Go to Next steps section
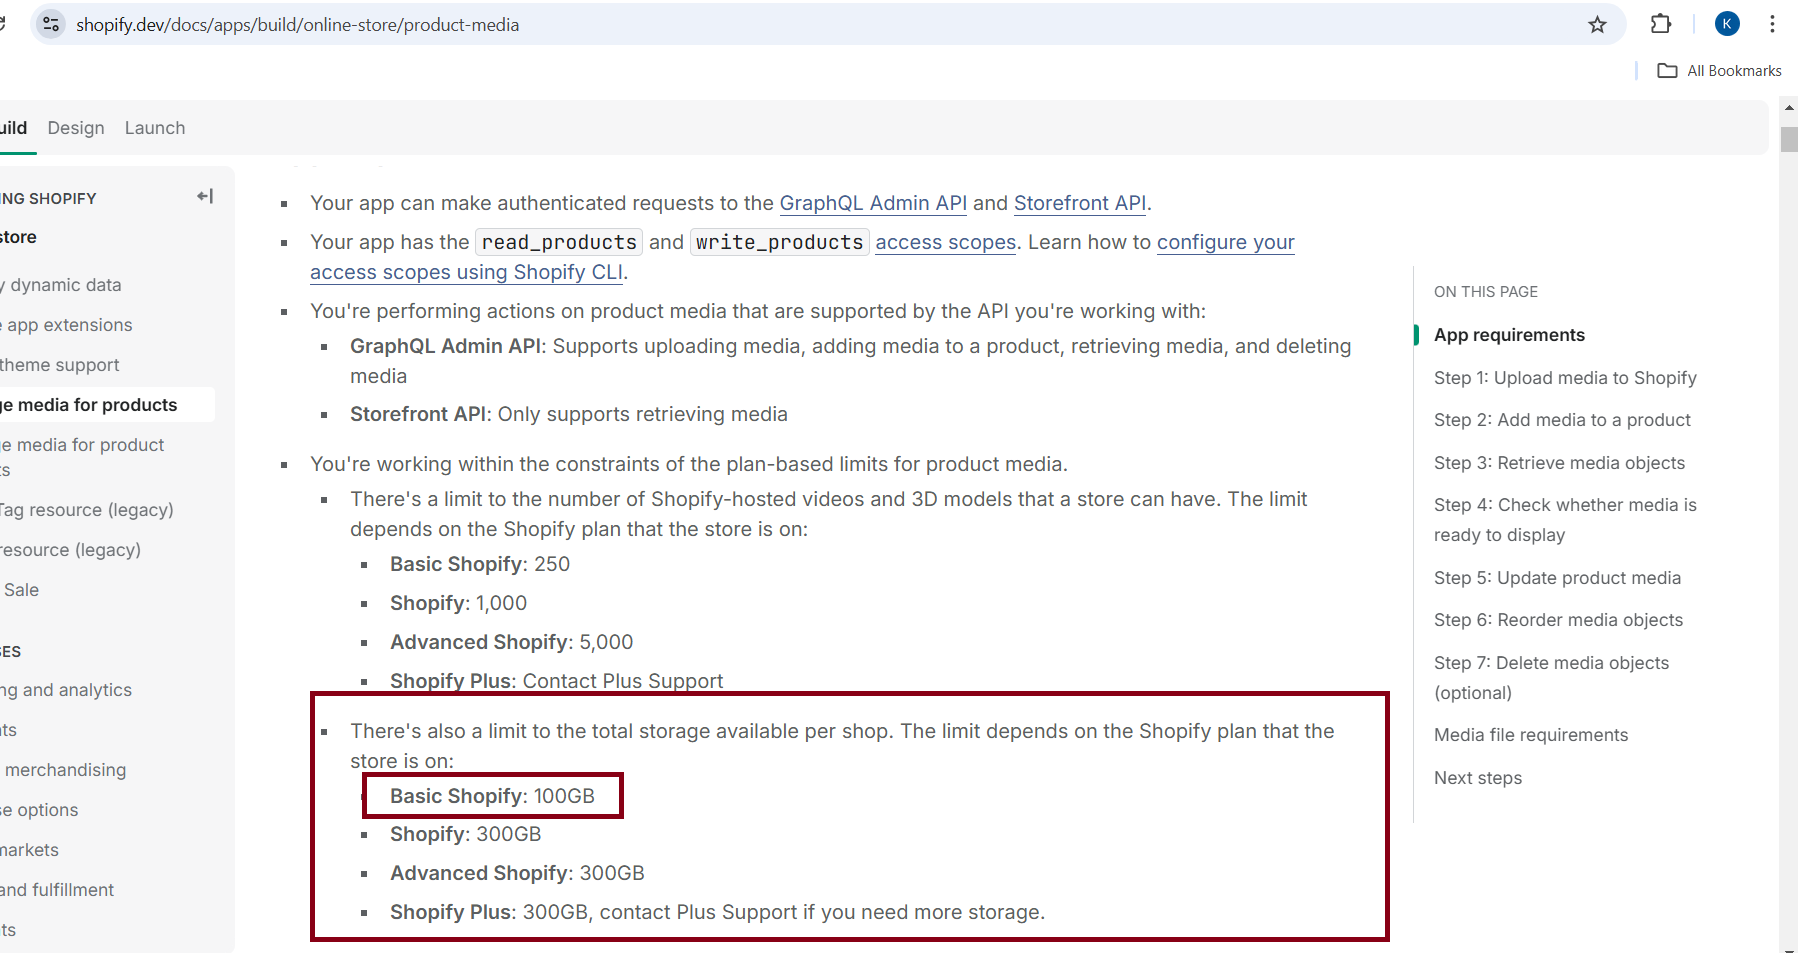 (1478, 778)
